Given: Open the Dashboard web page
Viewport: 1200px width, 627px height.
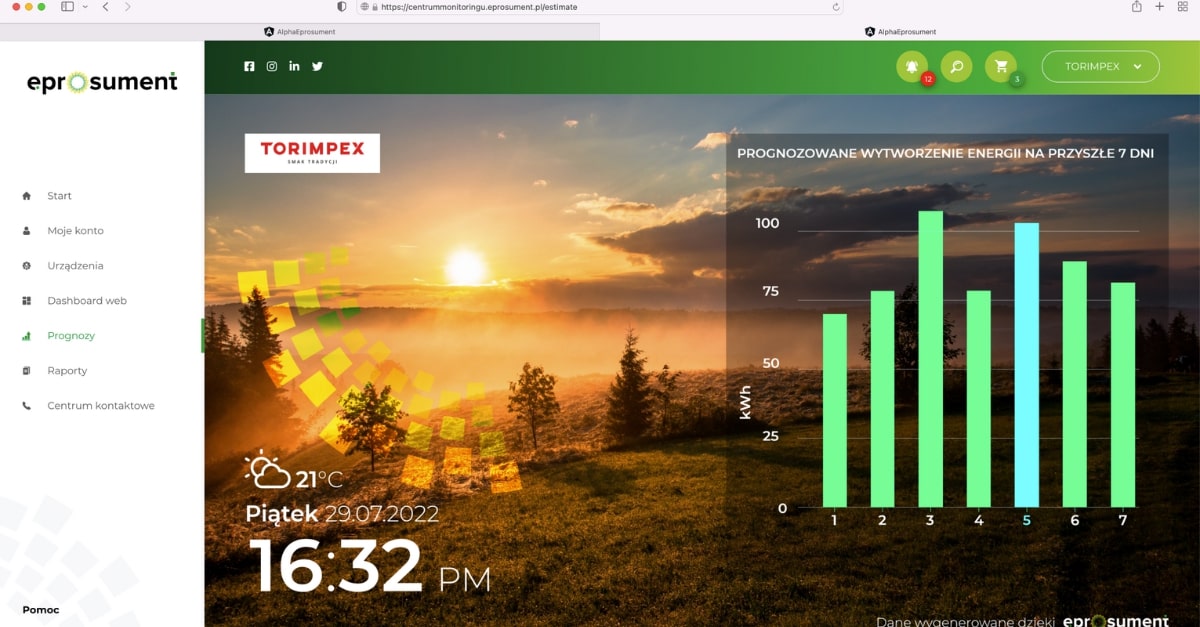Looking at the screenshot, I should coord(86,301).
